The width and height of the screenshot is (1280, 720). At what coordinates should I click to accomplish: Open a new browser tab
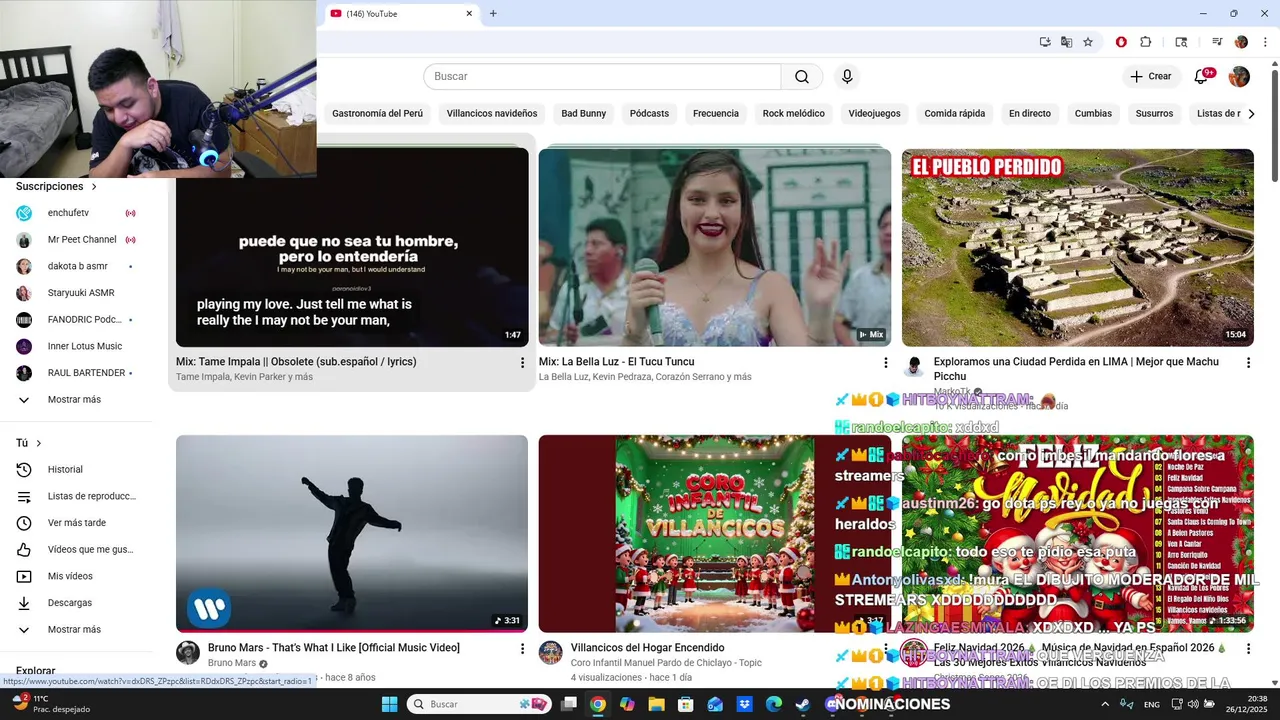[493, 14]
